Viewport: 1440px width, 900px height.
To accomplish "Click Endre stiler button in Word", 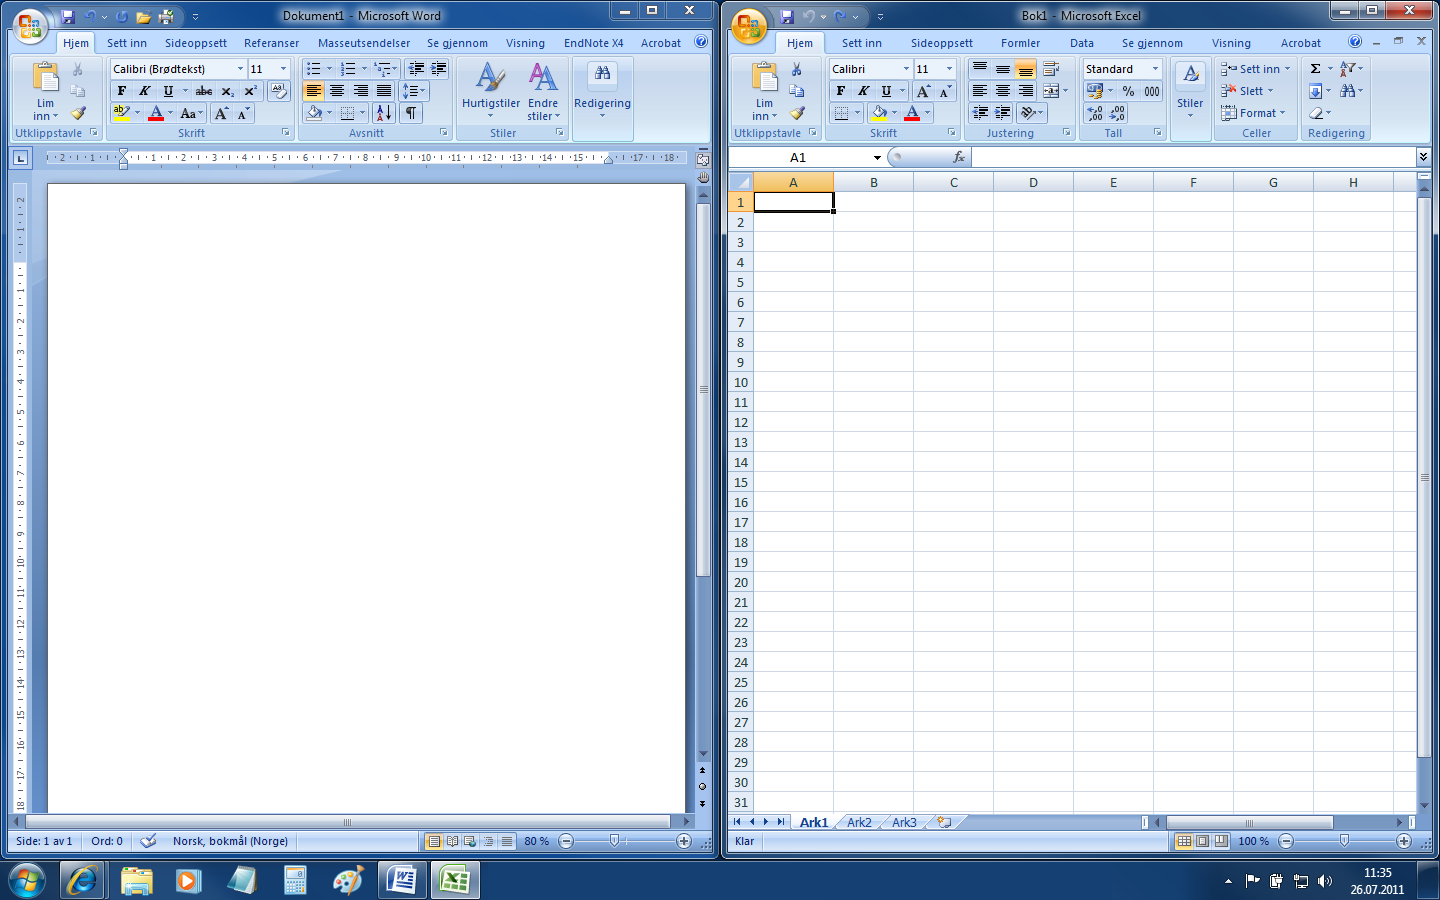I will pos(543,92).
